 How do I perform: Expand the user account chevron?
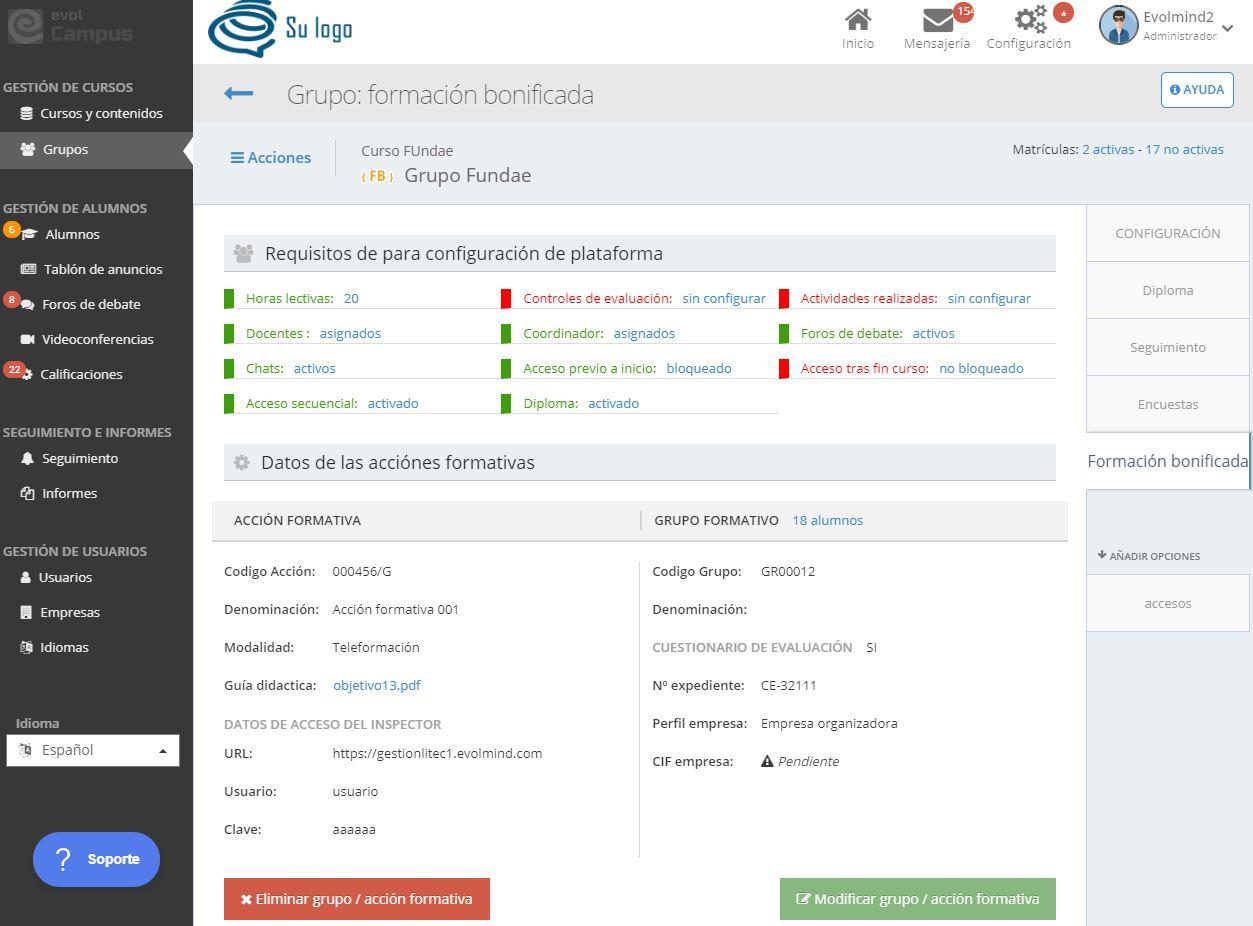pos(1227,28)
